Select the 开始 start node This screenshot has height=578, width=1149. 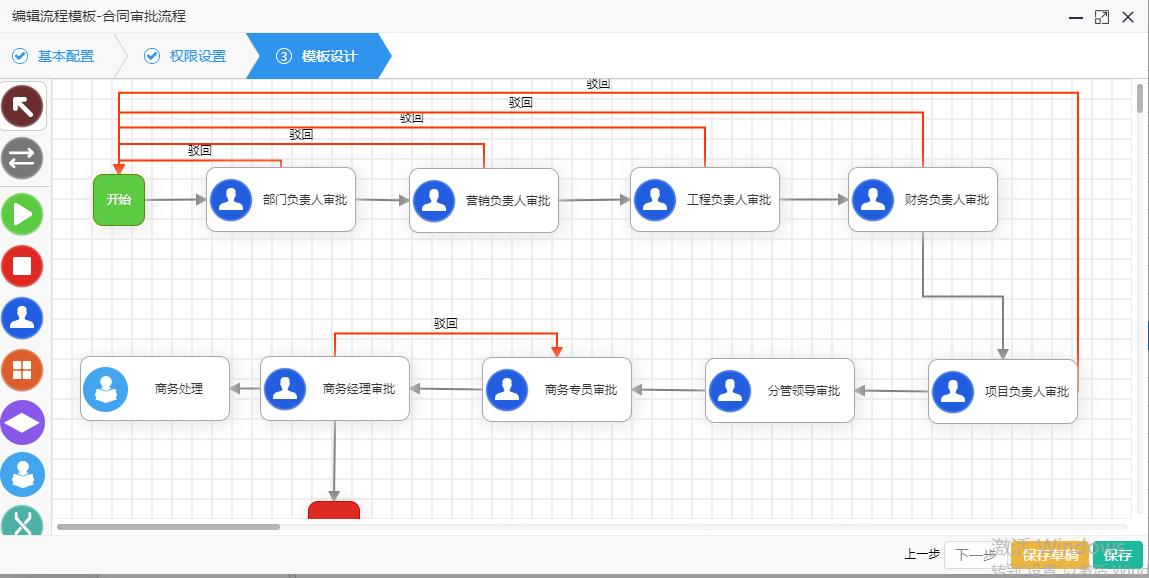tap(119, 200)
